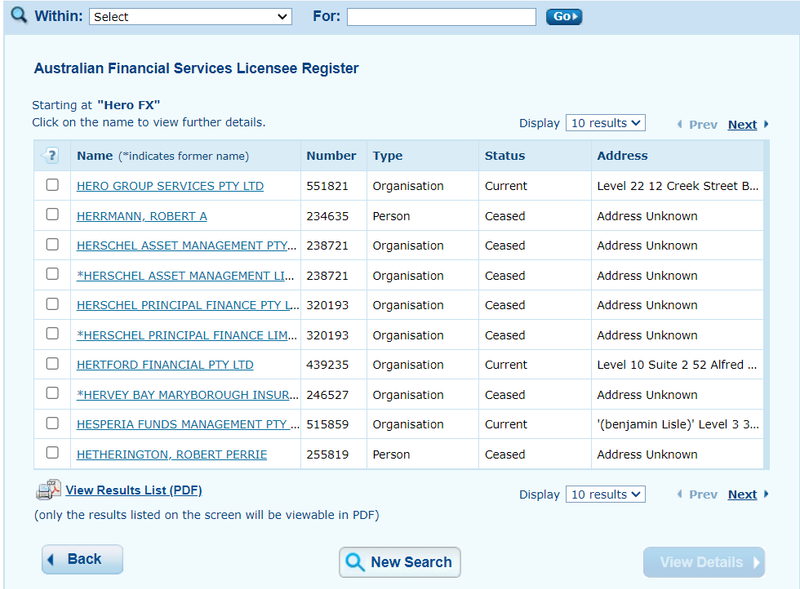This screenshot has height=589, width=800.
Task: Focus the For search text field
Action: tap(441, 17)
